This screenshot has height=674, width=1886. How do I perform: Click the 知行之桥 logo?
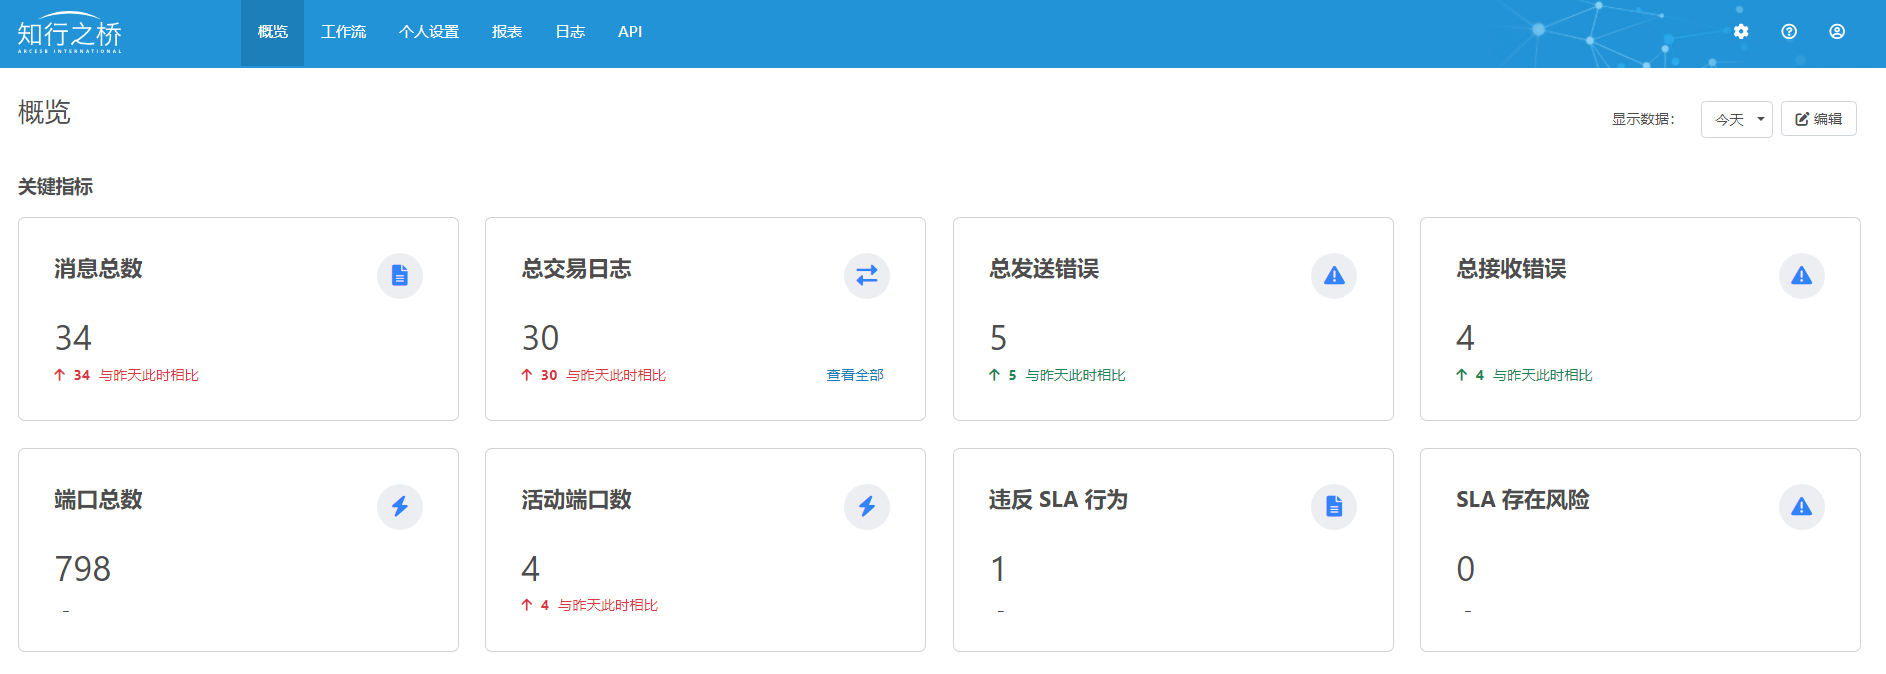70,34
